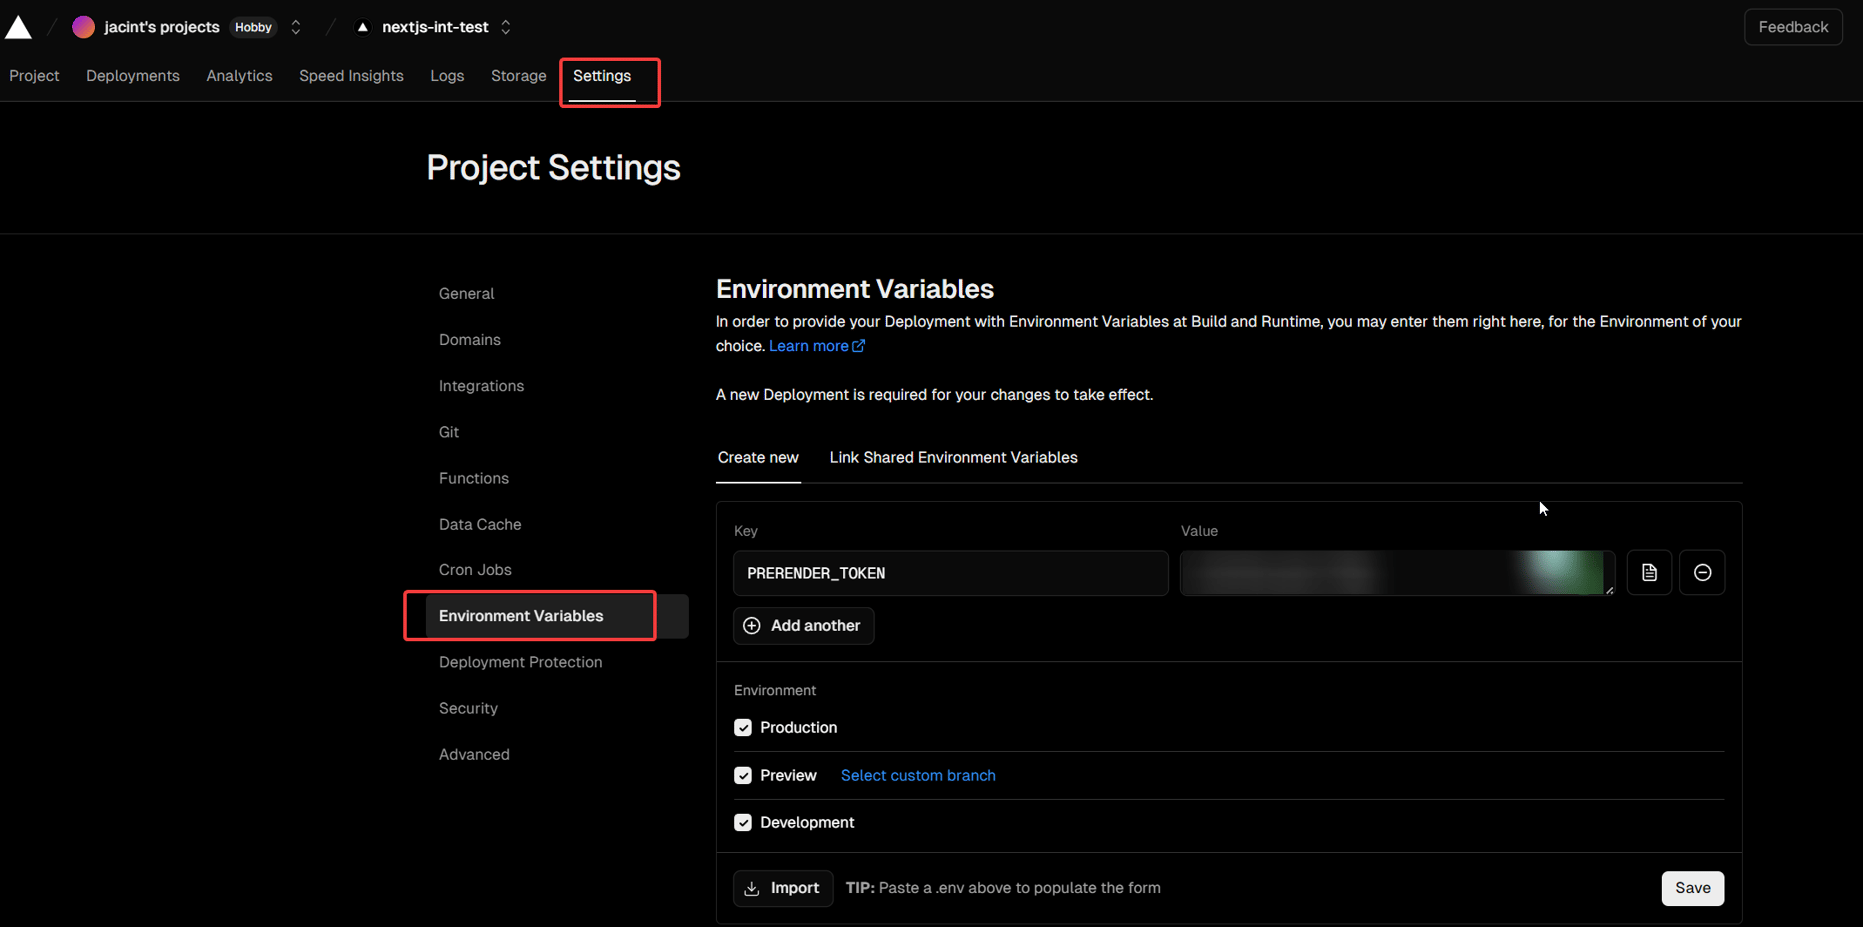Screen dimensions: 1863x927
Task: Click the PRERENDER_TOKEN key input field
Action: [x=950, y=573]
